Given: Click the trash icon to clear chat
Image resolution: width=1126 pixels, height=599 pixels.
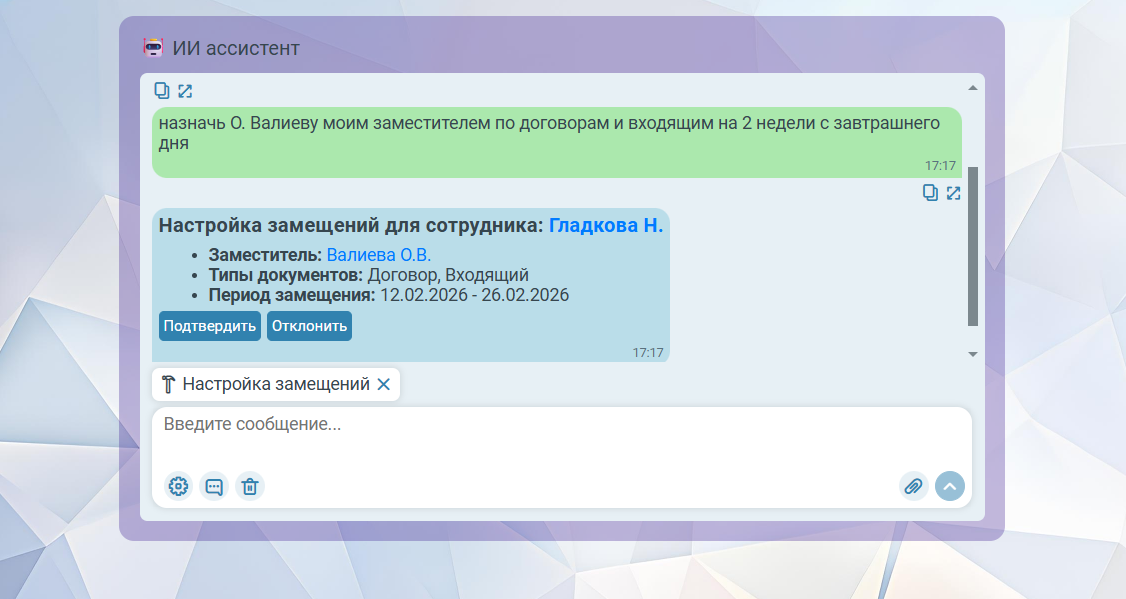Looking at the screenshot, I should tap(250, 486).
